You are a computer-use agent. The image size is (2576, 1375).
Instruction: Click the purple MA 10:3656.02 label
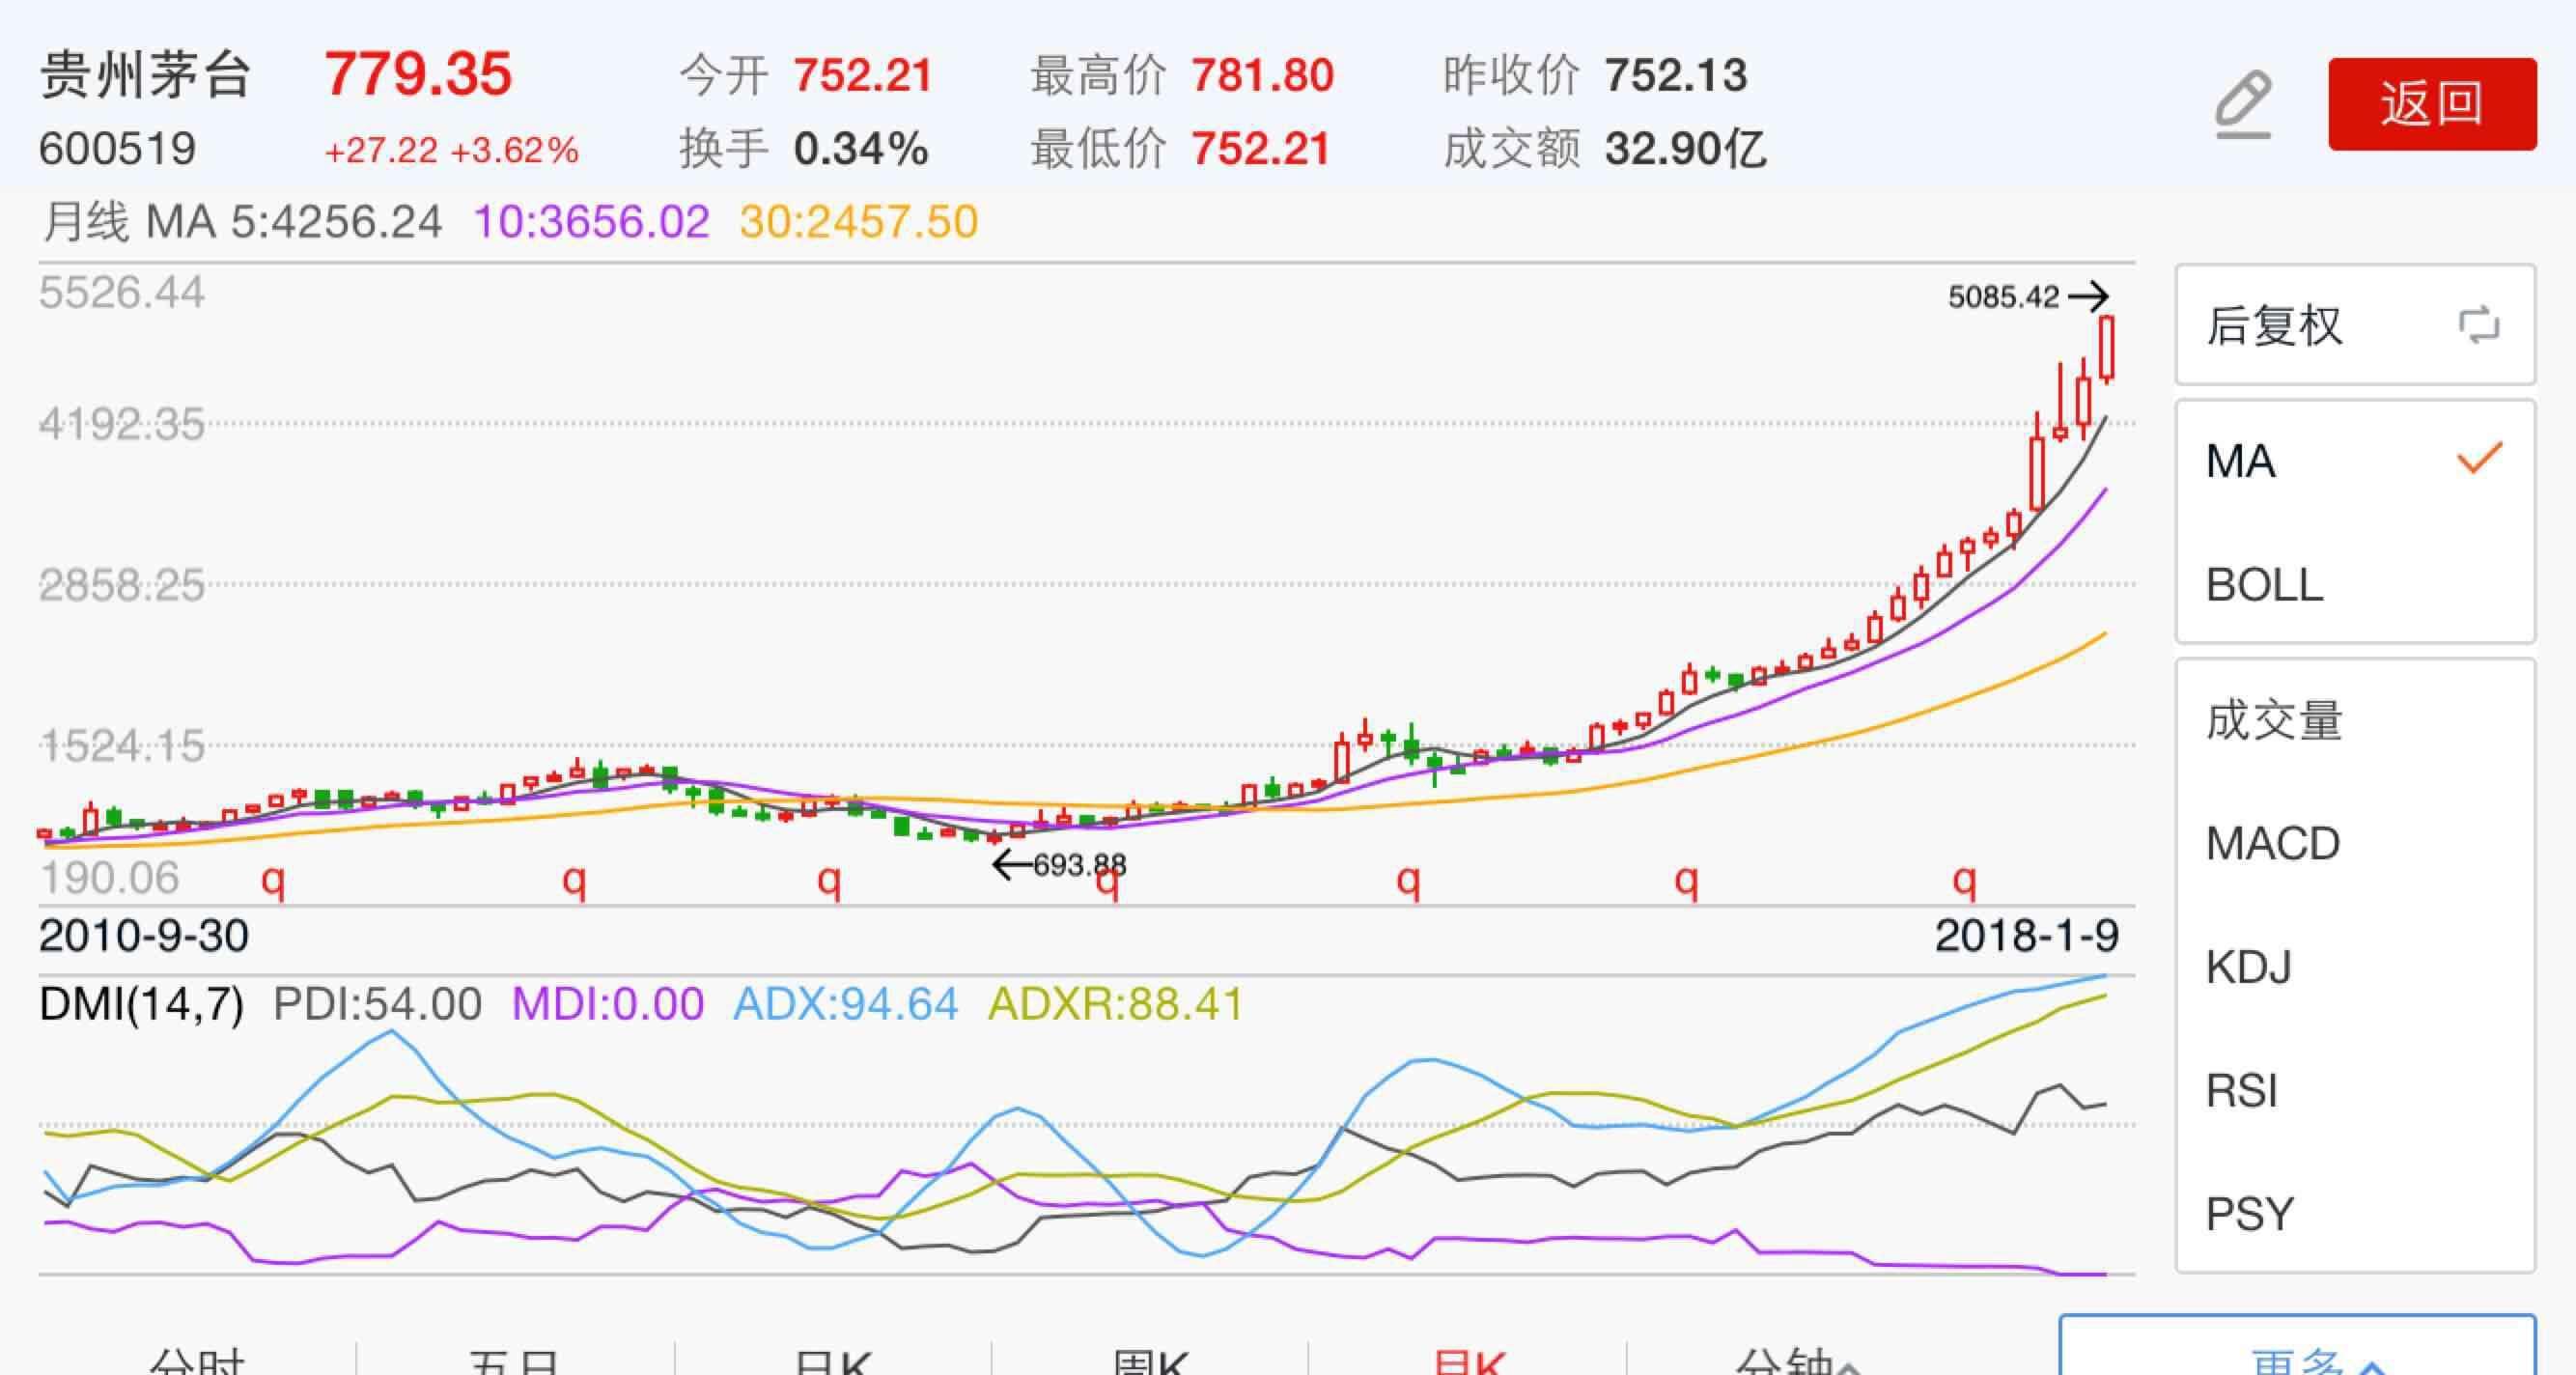pos(591,221)
